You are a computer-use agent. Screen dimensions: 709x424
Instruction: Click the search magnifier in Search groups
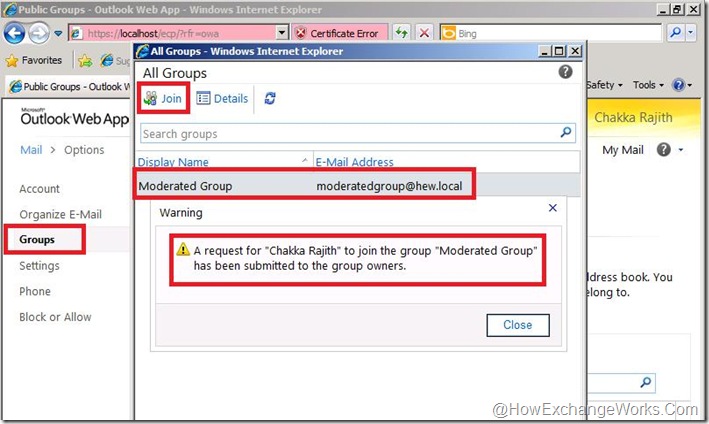[566, 132]
